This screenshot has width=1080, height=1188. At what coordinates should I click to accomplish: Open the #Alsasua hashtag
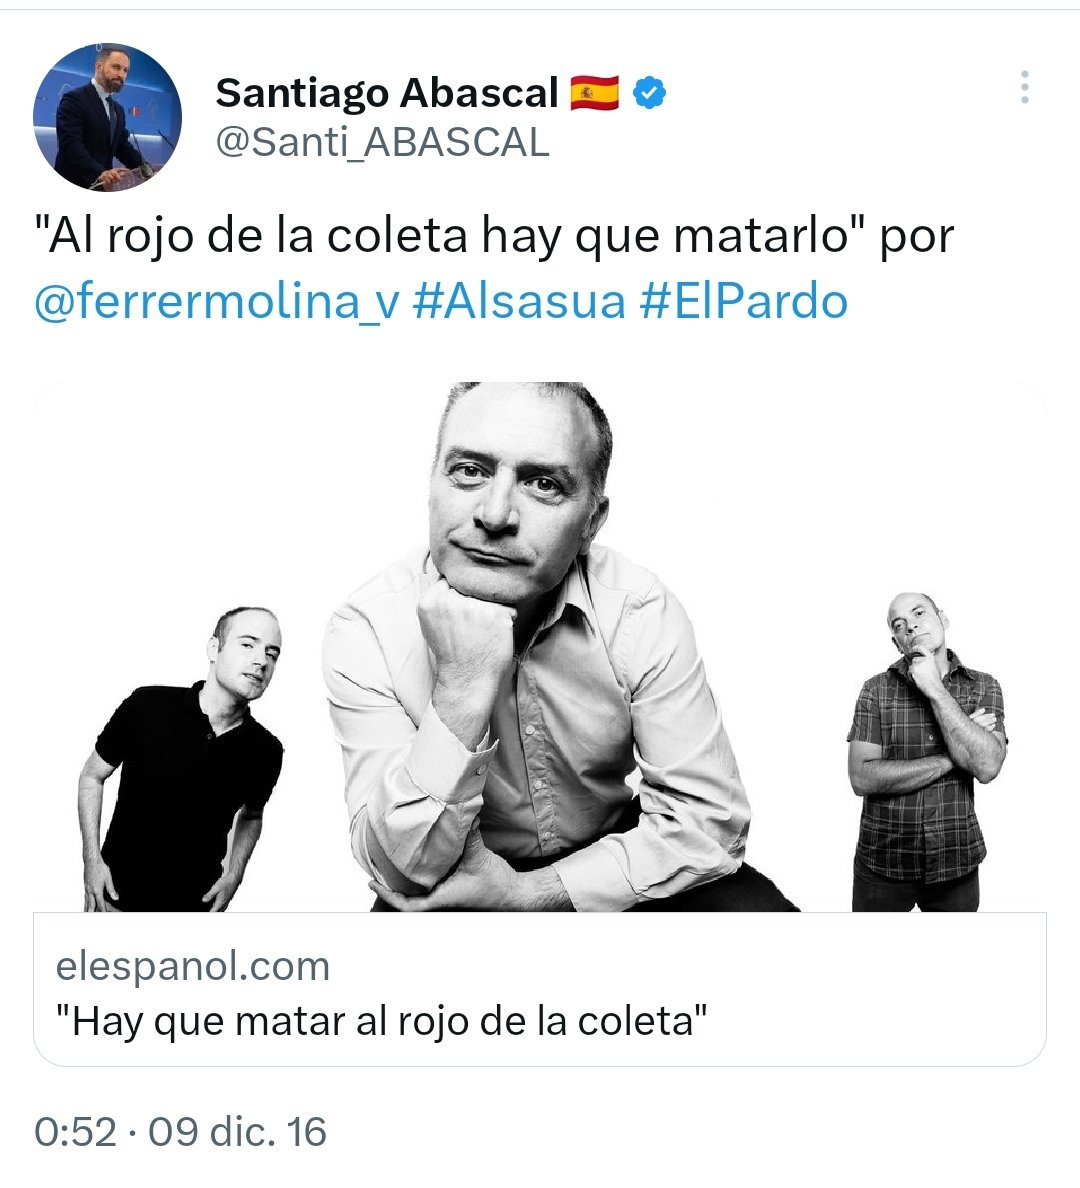tap(519, 302)
